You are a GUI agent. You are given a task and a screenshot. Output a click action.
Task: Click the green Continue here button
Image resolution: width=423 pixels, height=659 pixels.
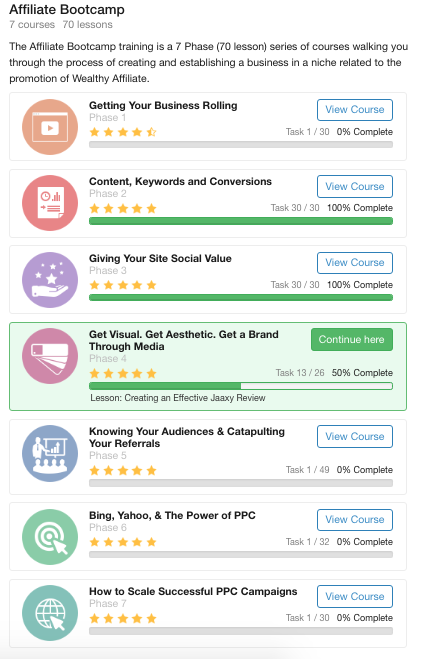pos(352,340)
